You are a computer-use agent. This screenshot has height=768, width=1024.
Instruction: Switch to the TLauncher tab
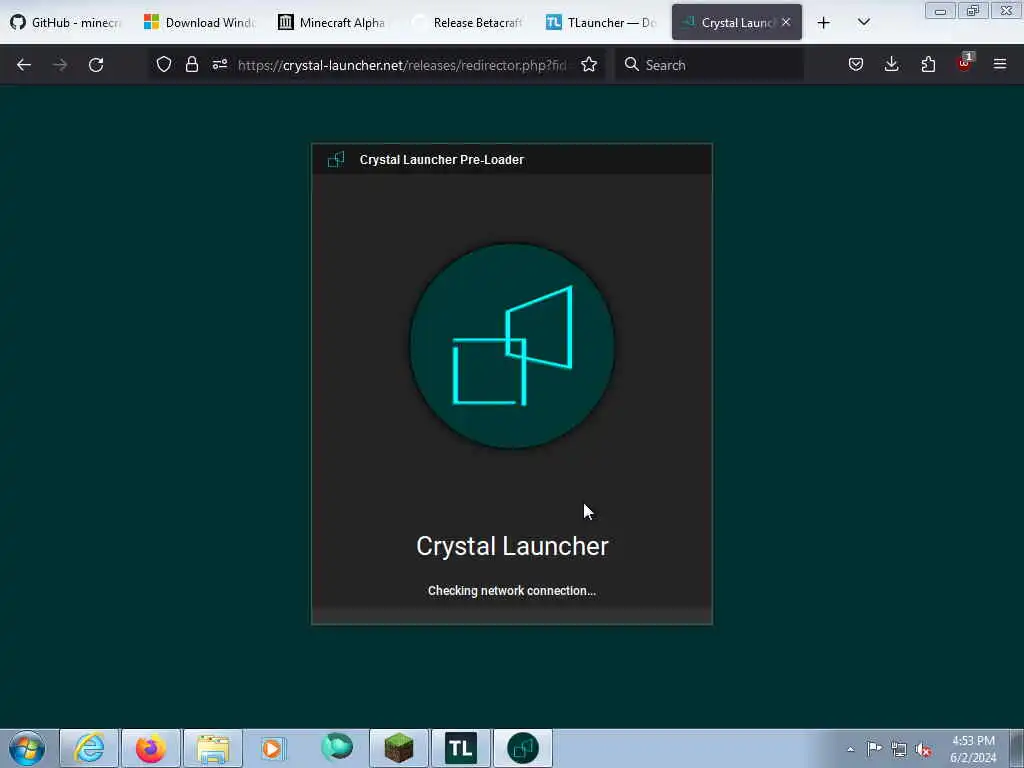tap(601, 22)
